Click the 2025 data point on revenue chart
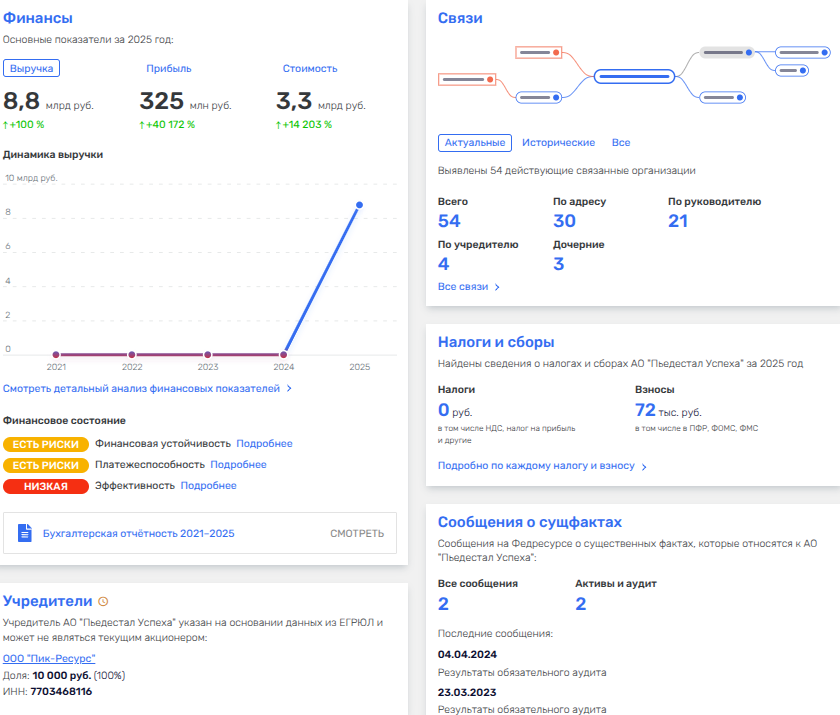840x715 pixels. click(359, 205)
